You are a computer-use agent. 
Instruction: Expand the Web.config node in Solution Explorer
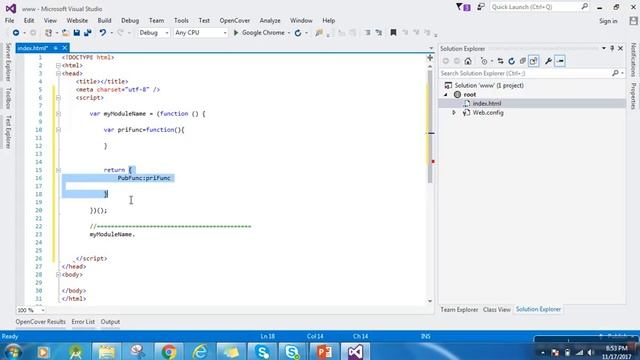point(454,113)
